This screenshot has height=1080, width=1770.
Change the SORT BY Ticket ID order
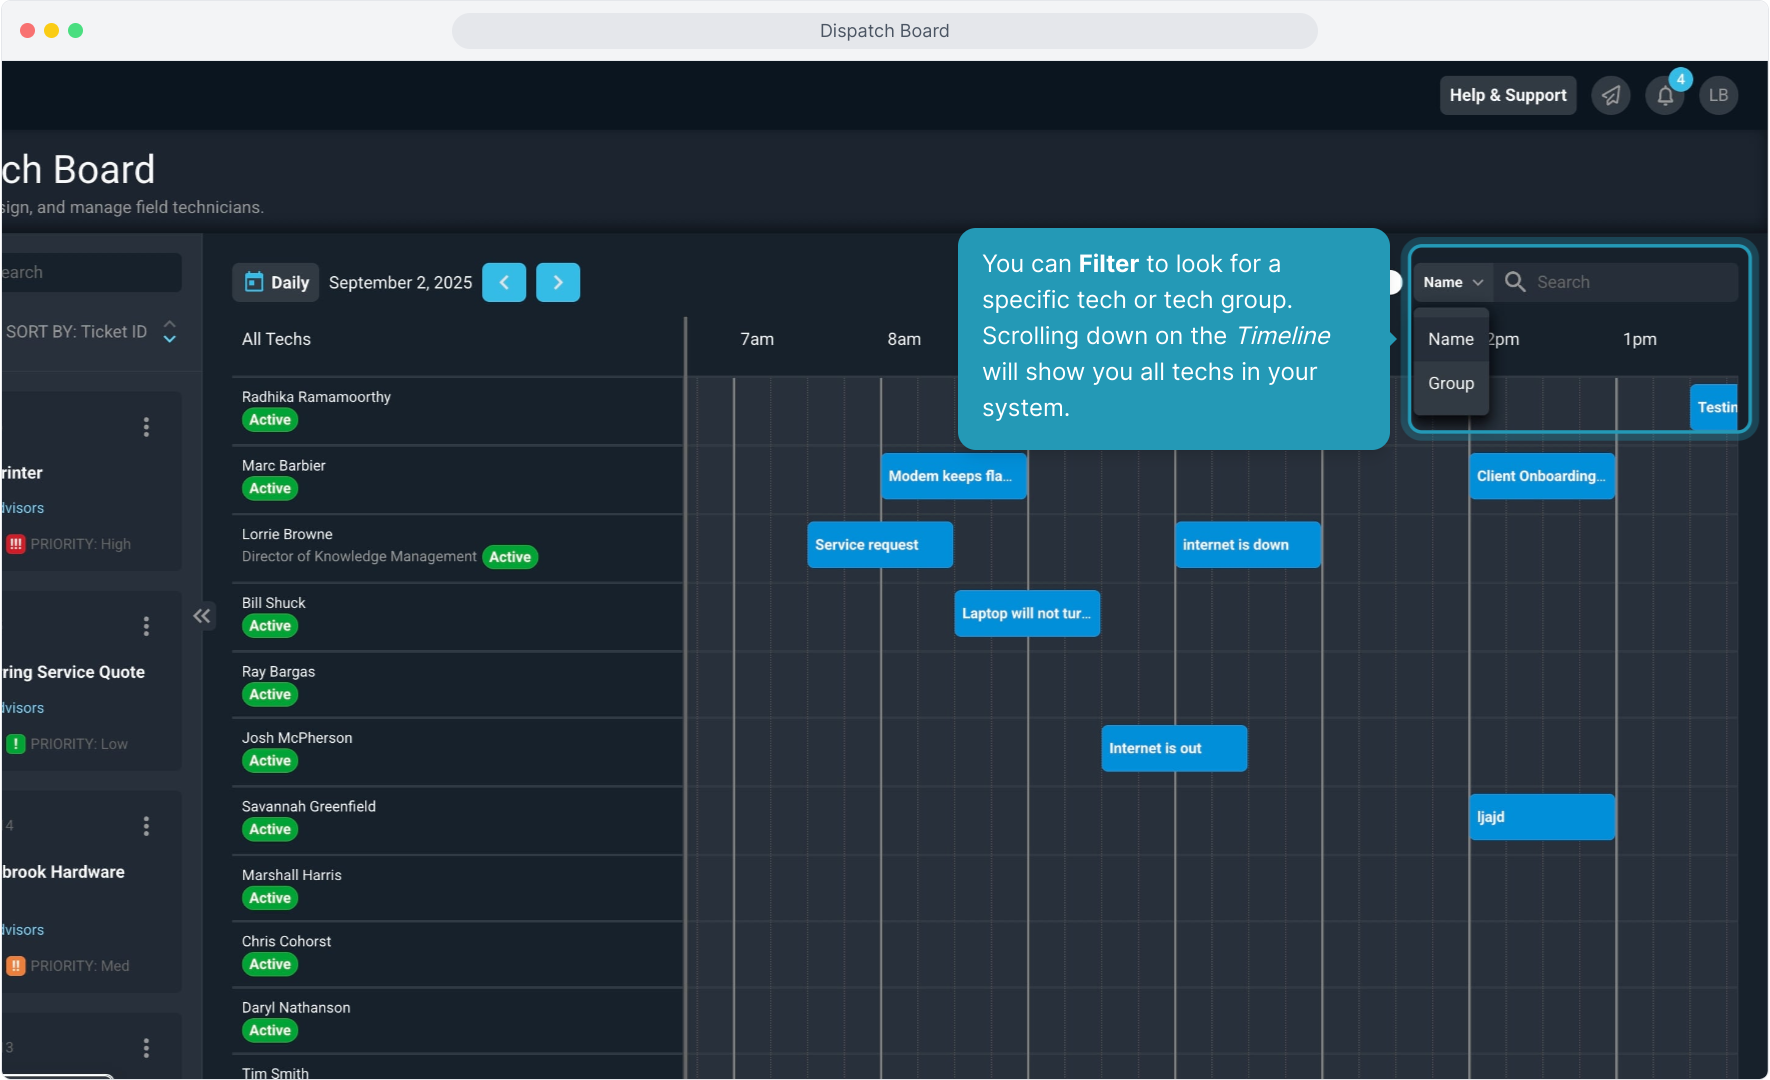169,332
